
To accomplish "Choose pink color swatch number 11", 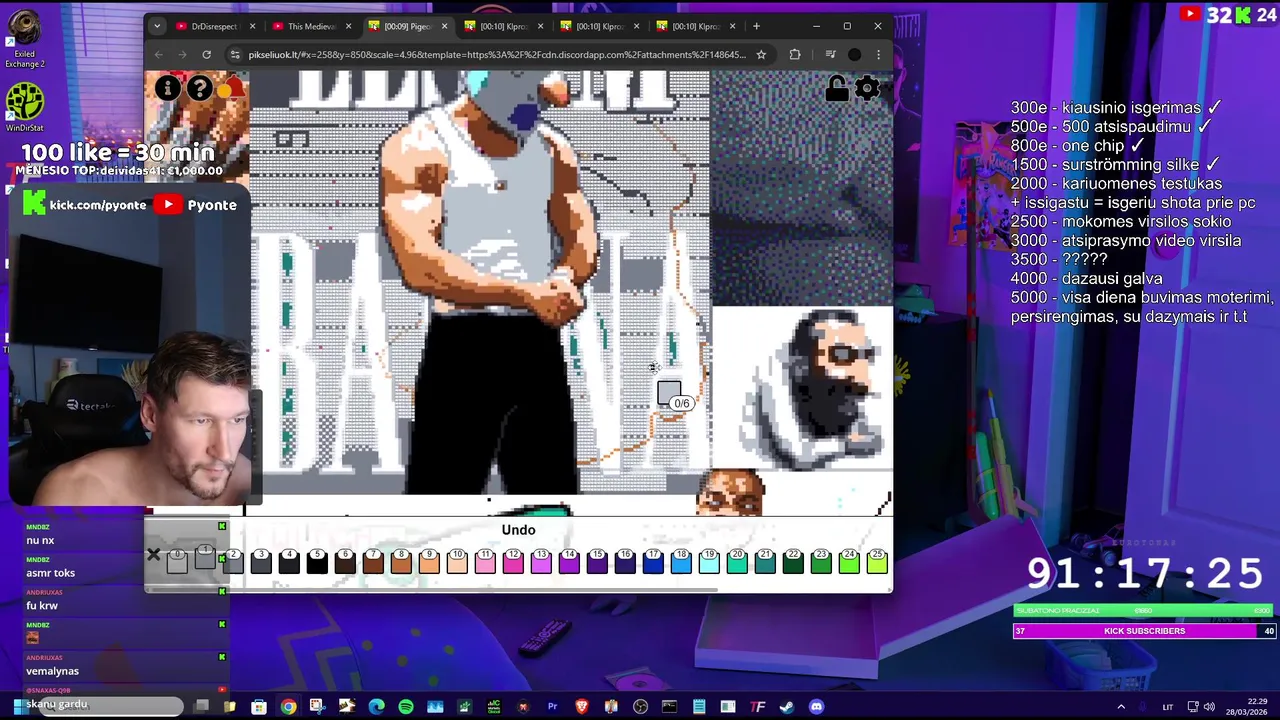I will point(485,562).
